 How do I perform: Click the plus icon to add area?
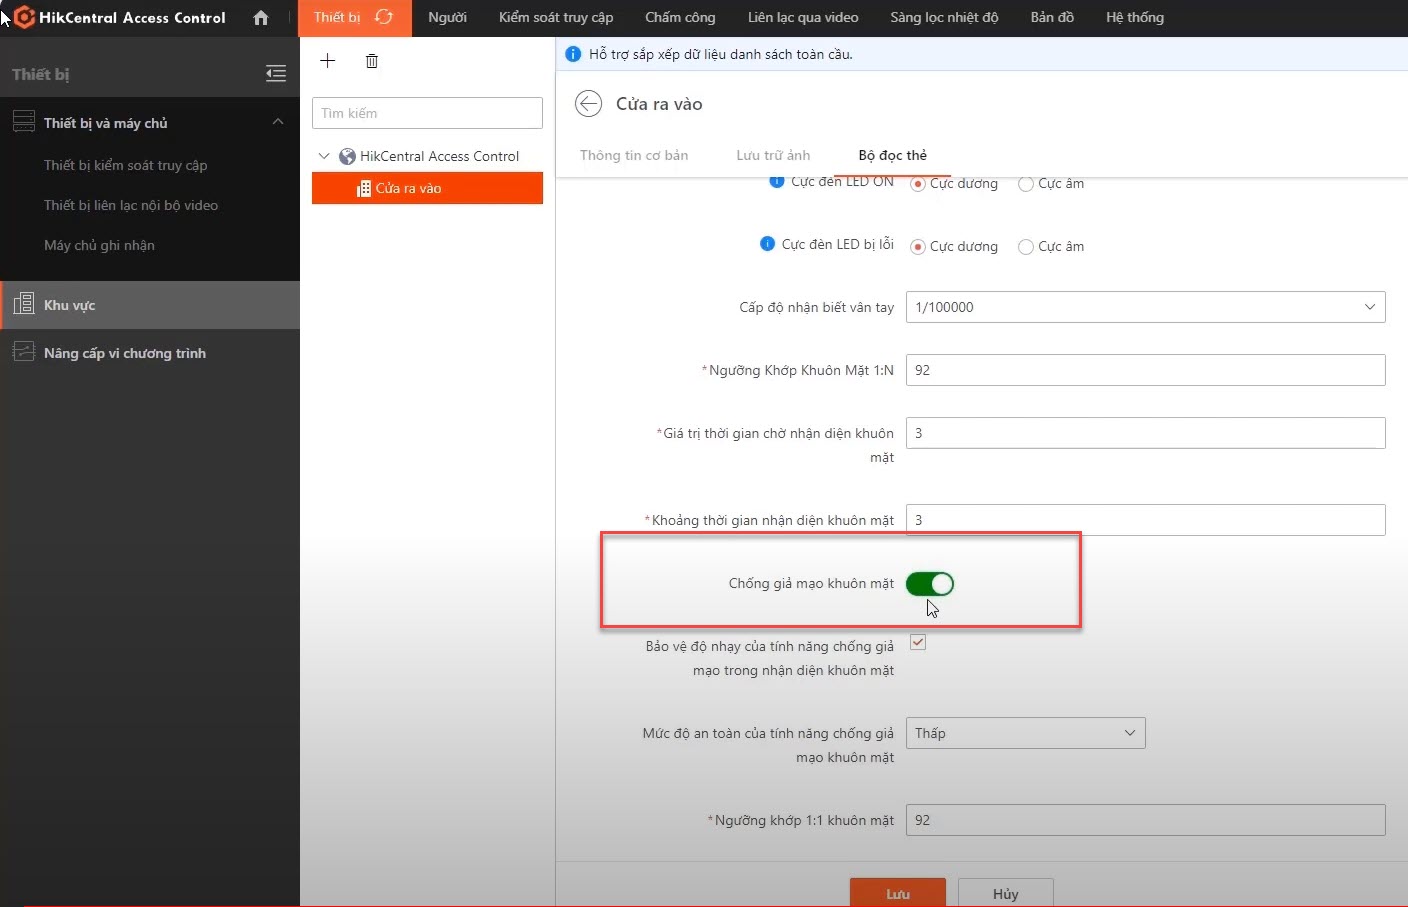click(x=327, y=61)
